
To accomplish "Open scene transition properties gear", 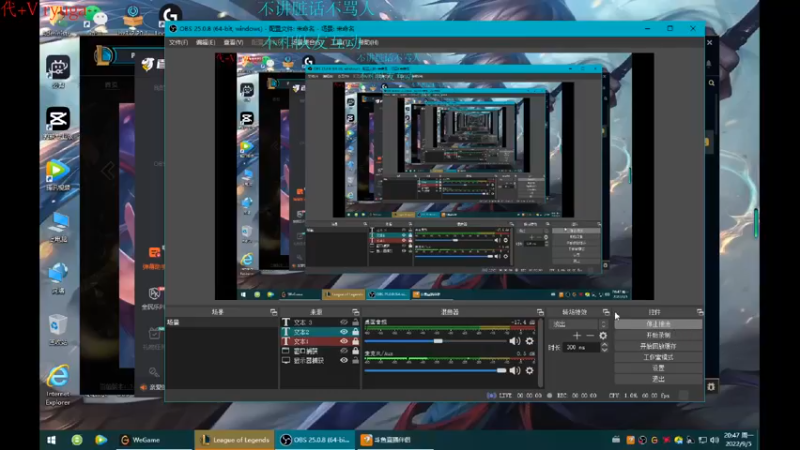I will (603, 336).
